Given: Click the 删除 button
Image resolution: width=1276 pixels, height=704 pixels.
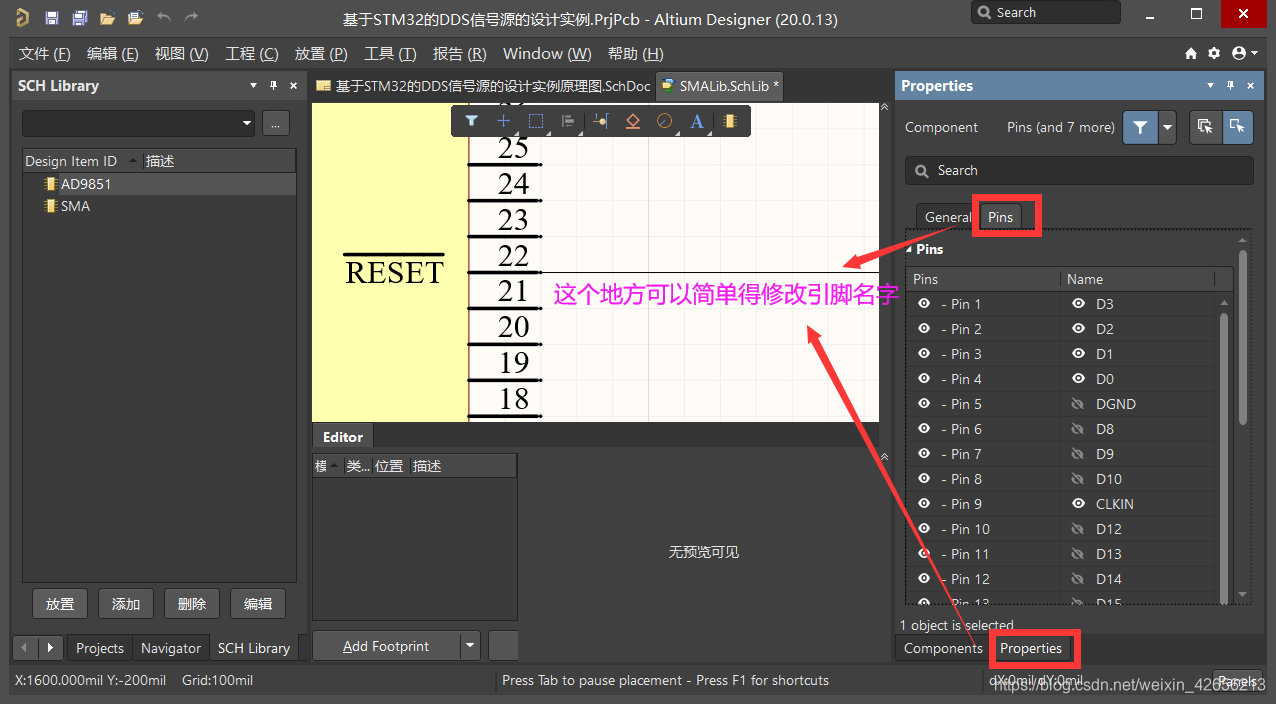Looking at the screenshot, I should tap(192, 604).
